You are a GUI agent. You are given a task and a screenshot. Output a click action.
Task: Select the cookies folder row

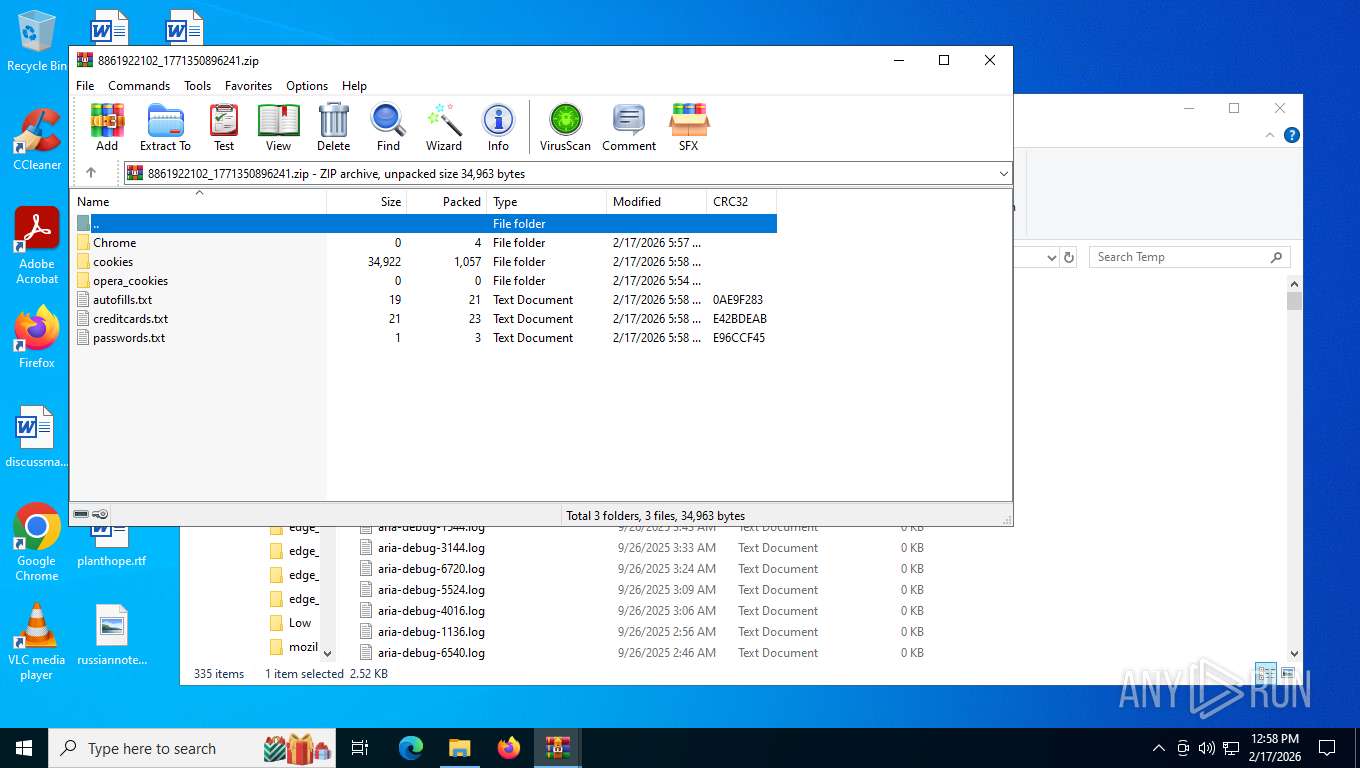click(x=424, y=262)
